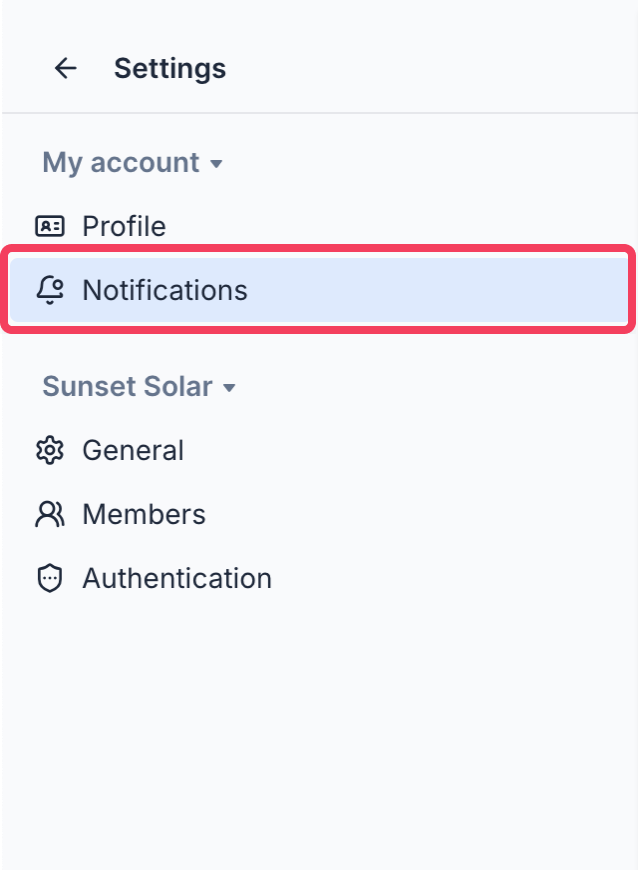638x870 pixels.
Task: Click the General gear icon
Action: click(49, 450)
